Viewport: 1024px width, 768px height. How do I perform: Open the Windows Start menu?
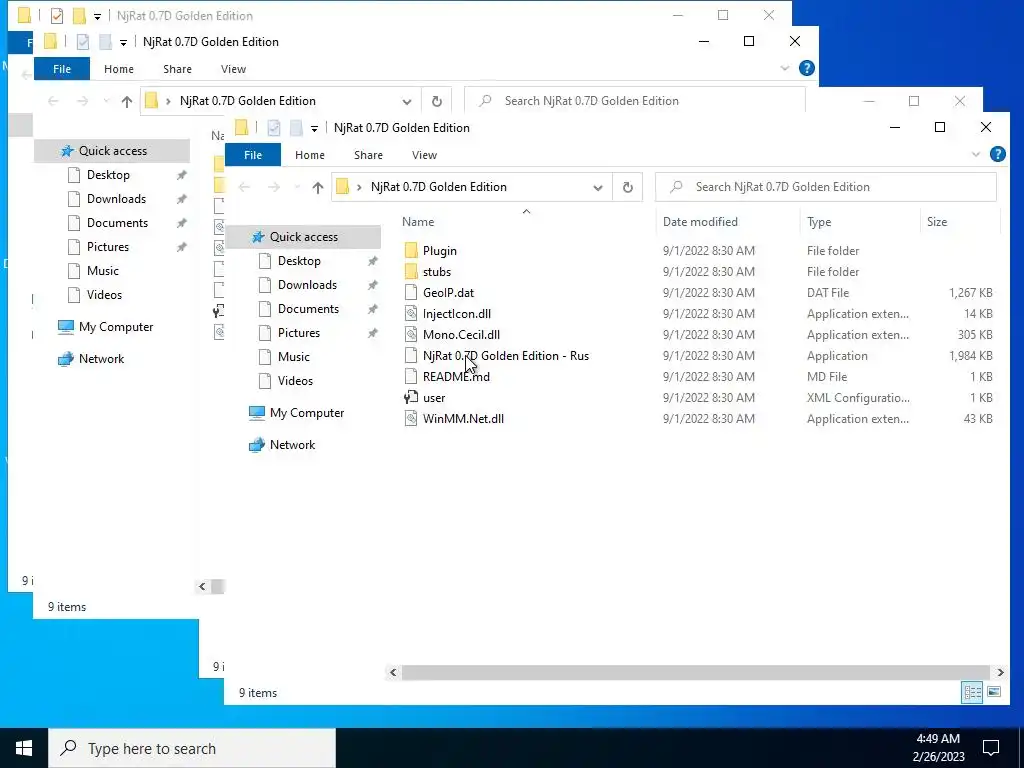pyautogui.click(x=24, y=748)
